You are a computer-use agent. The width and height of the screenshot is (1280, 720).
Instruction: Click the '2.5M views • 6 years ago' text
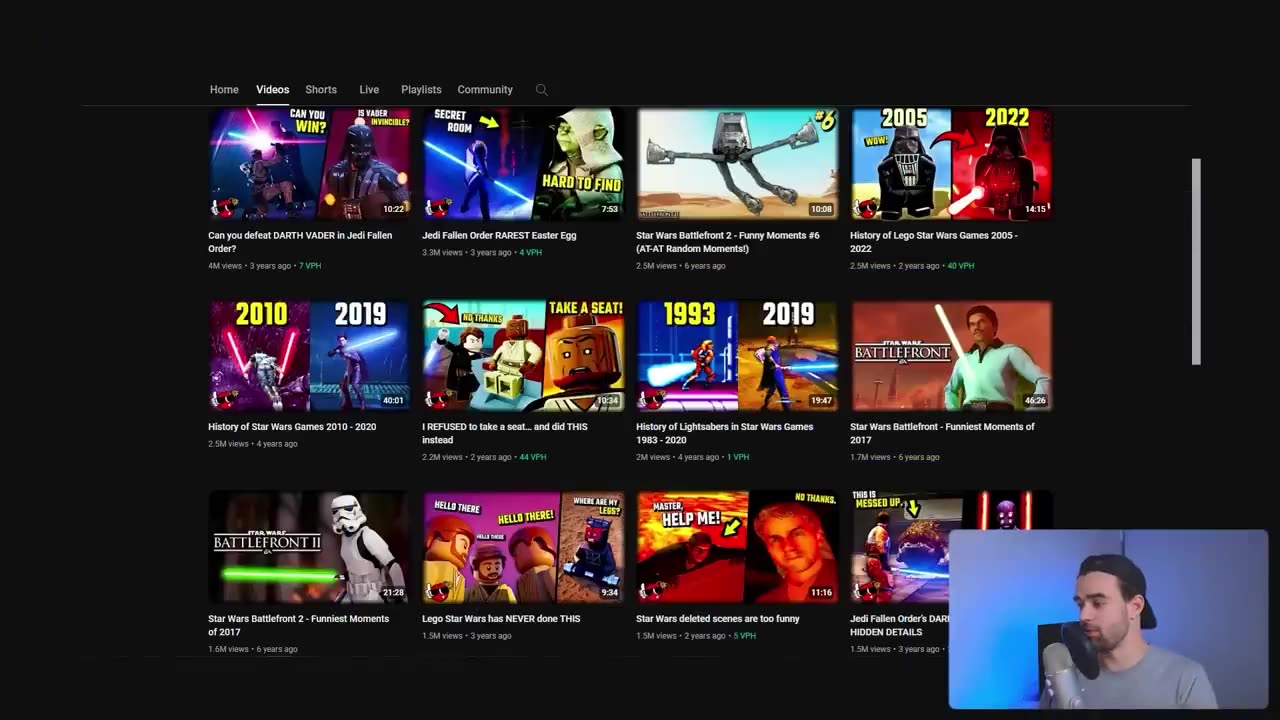(x=681, y=266)
